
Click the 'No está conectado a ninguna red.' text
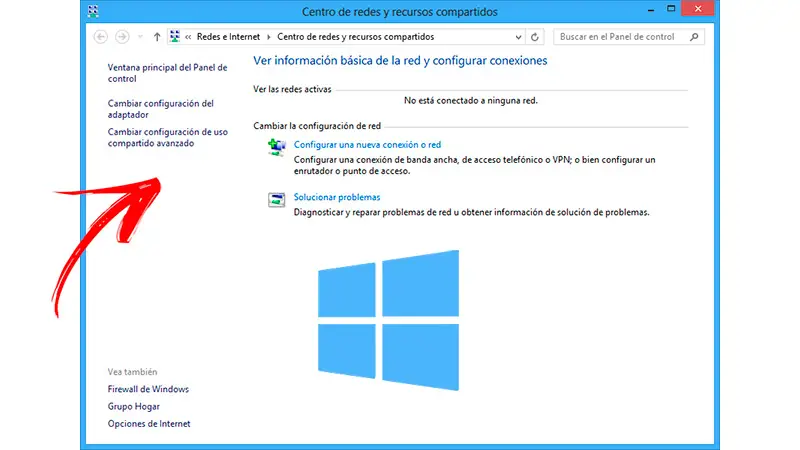pyautogui.click(x=471, y=101)
